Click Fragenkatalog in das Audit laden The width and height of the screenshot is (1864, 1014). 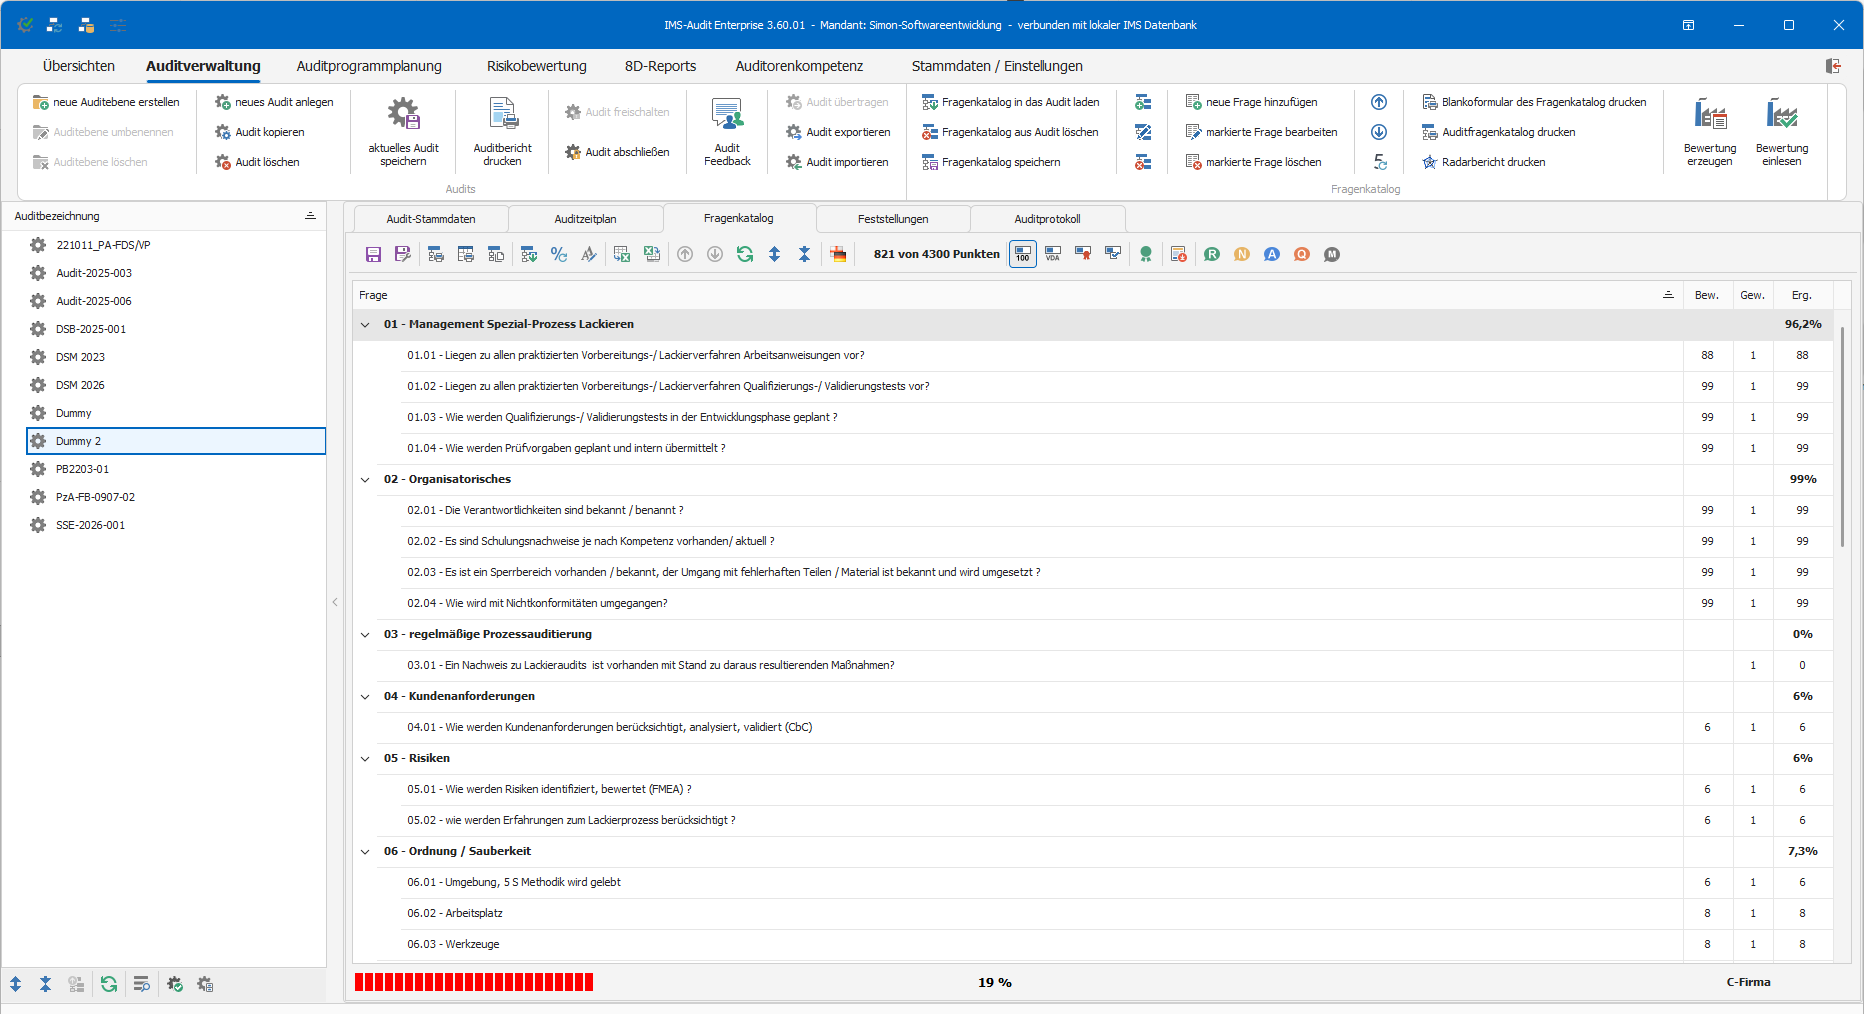coord(1010,102)
